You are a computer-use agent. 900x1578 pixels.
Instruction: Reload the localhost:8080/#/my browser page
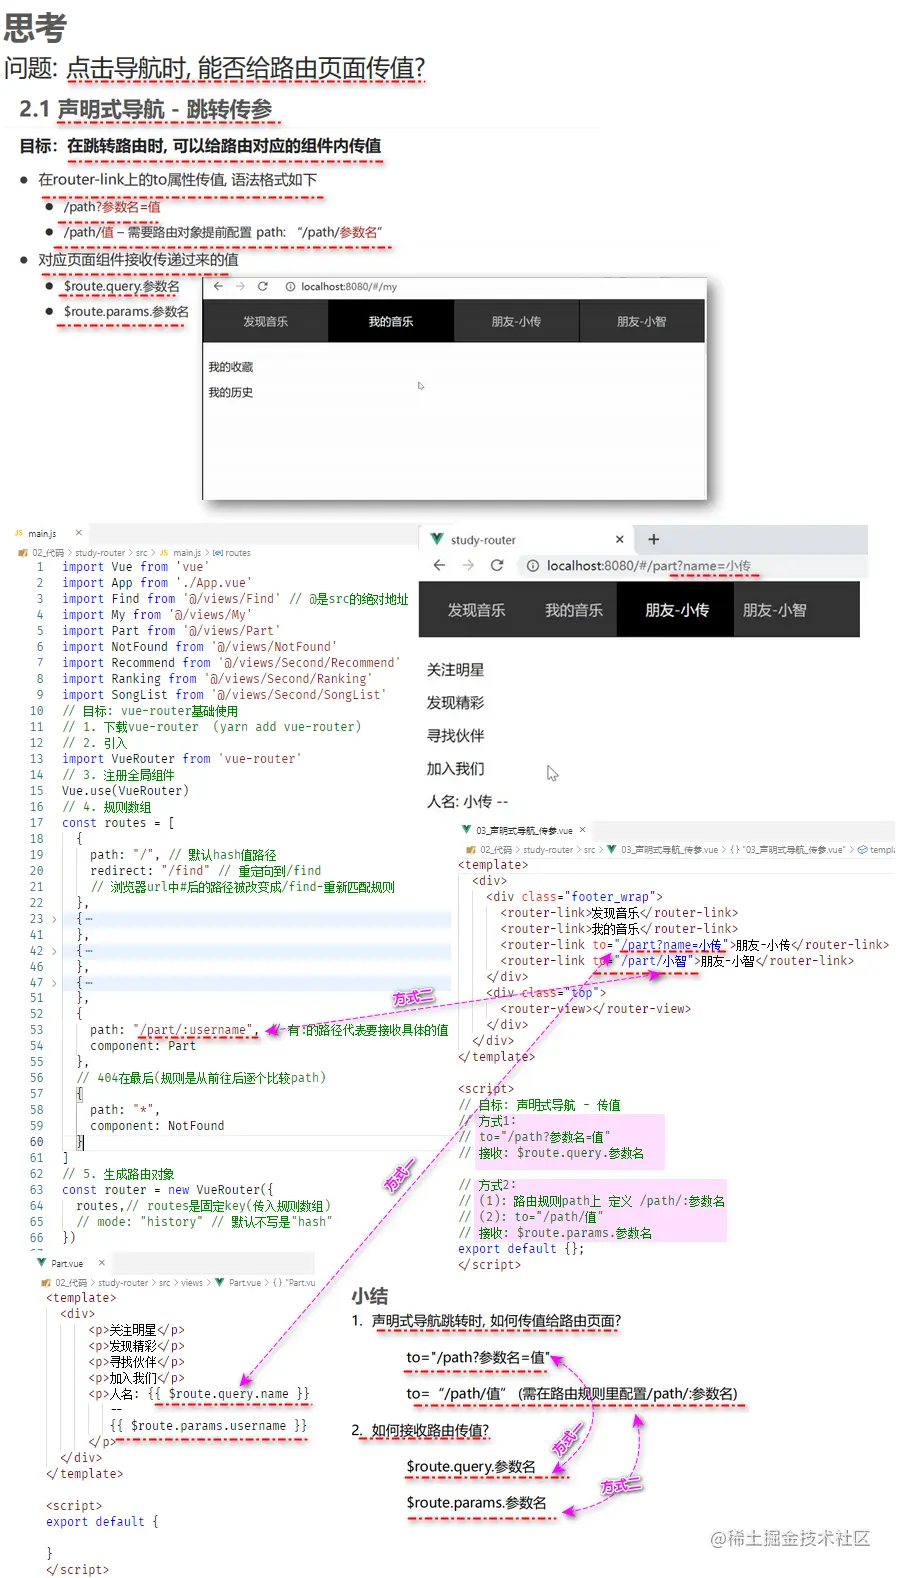point(263,286)
